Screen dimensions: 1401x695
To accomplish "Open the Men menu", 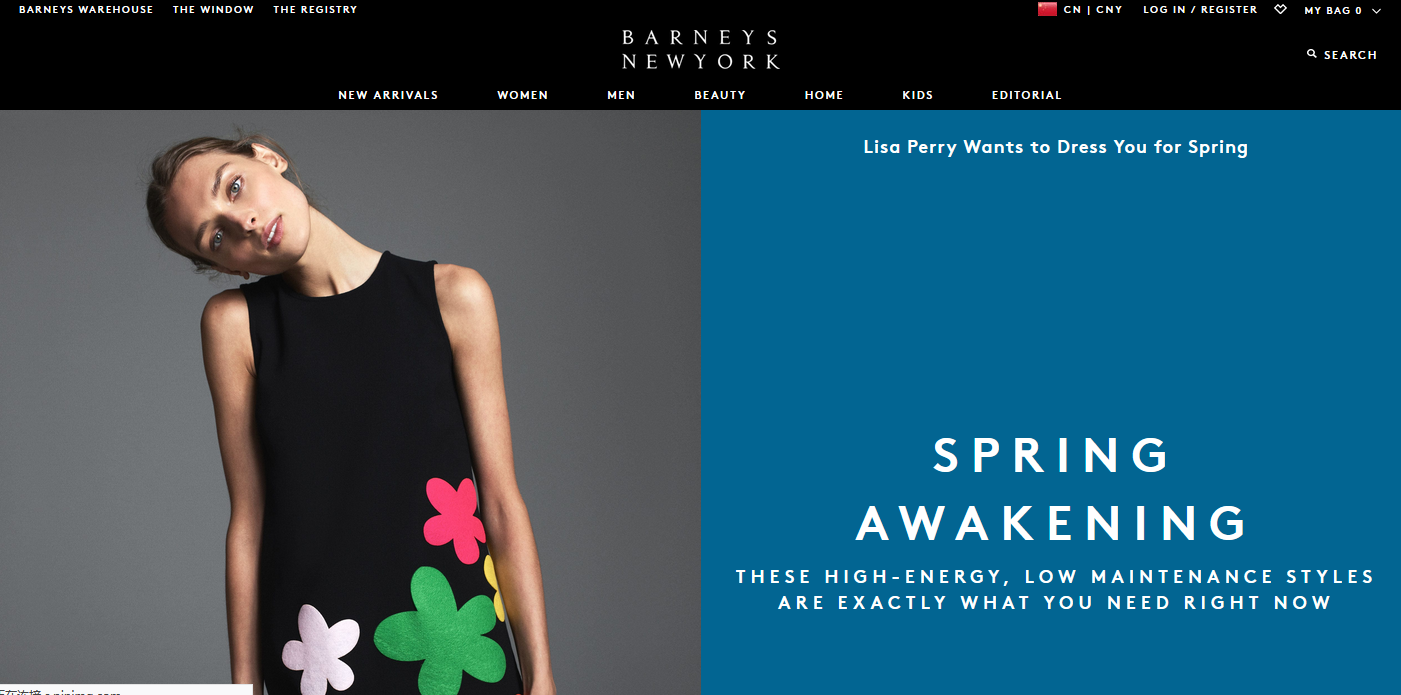I will coord(621,95).
